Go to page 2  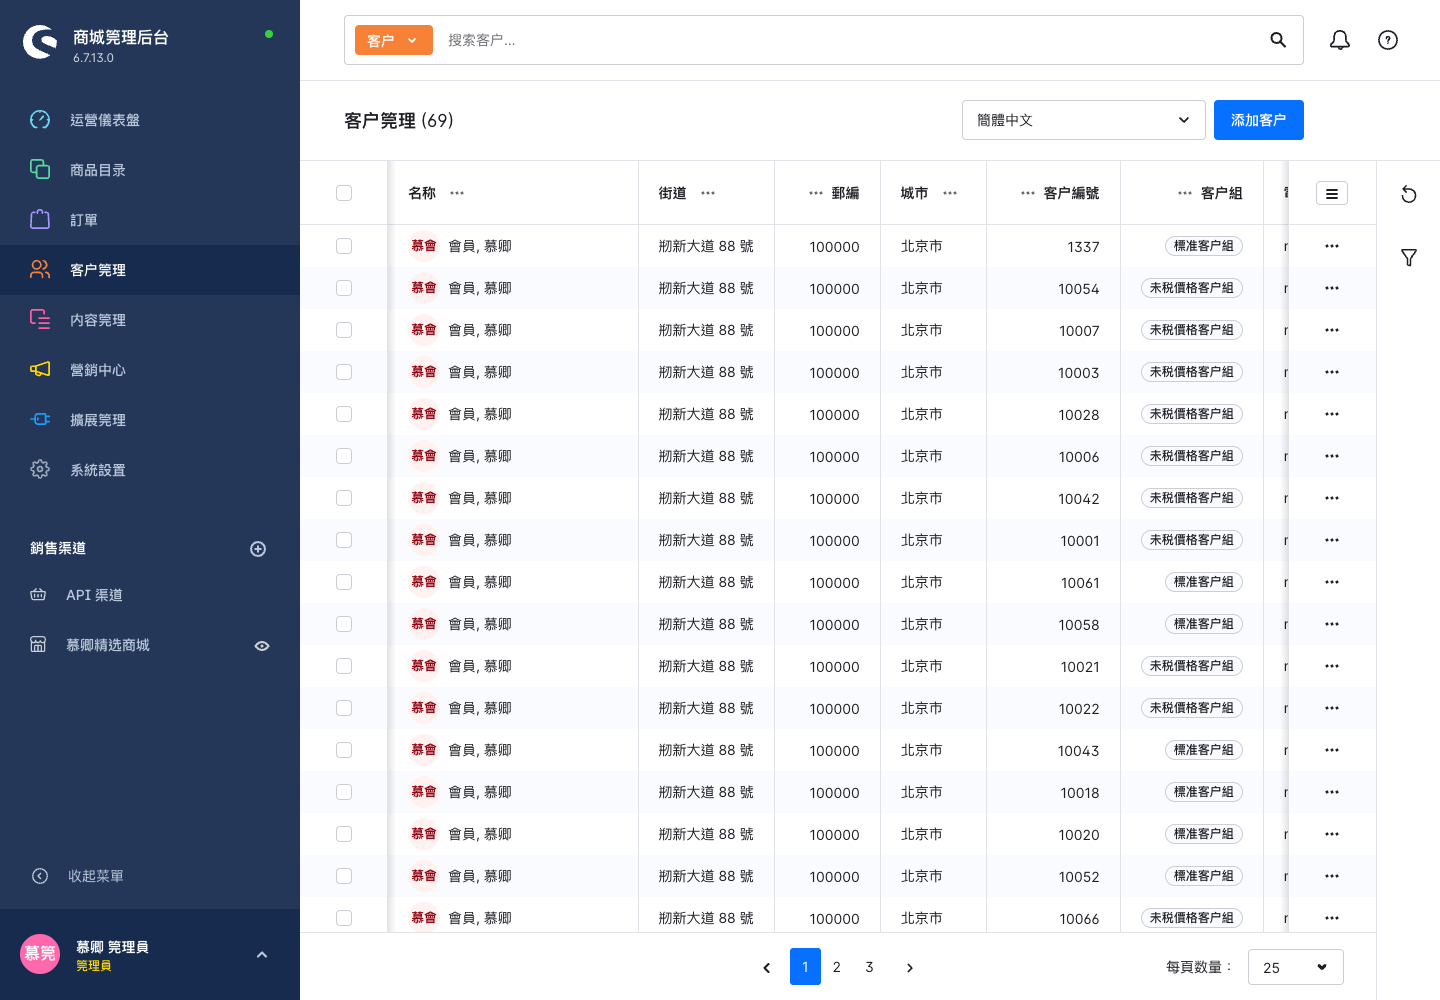837,967
